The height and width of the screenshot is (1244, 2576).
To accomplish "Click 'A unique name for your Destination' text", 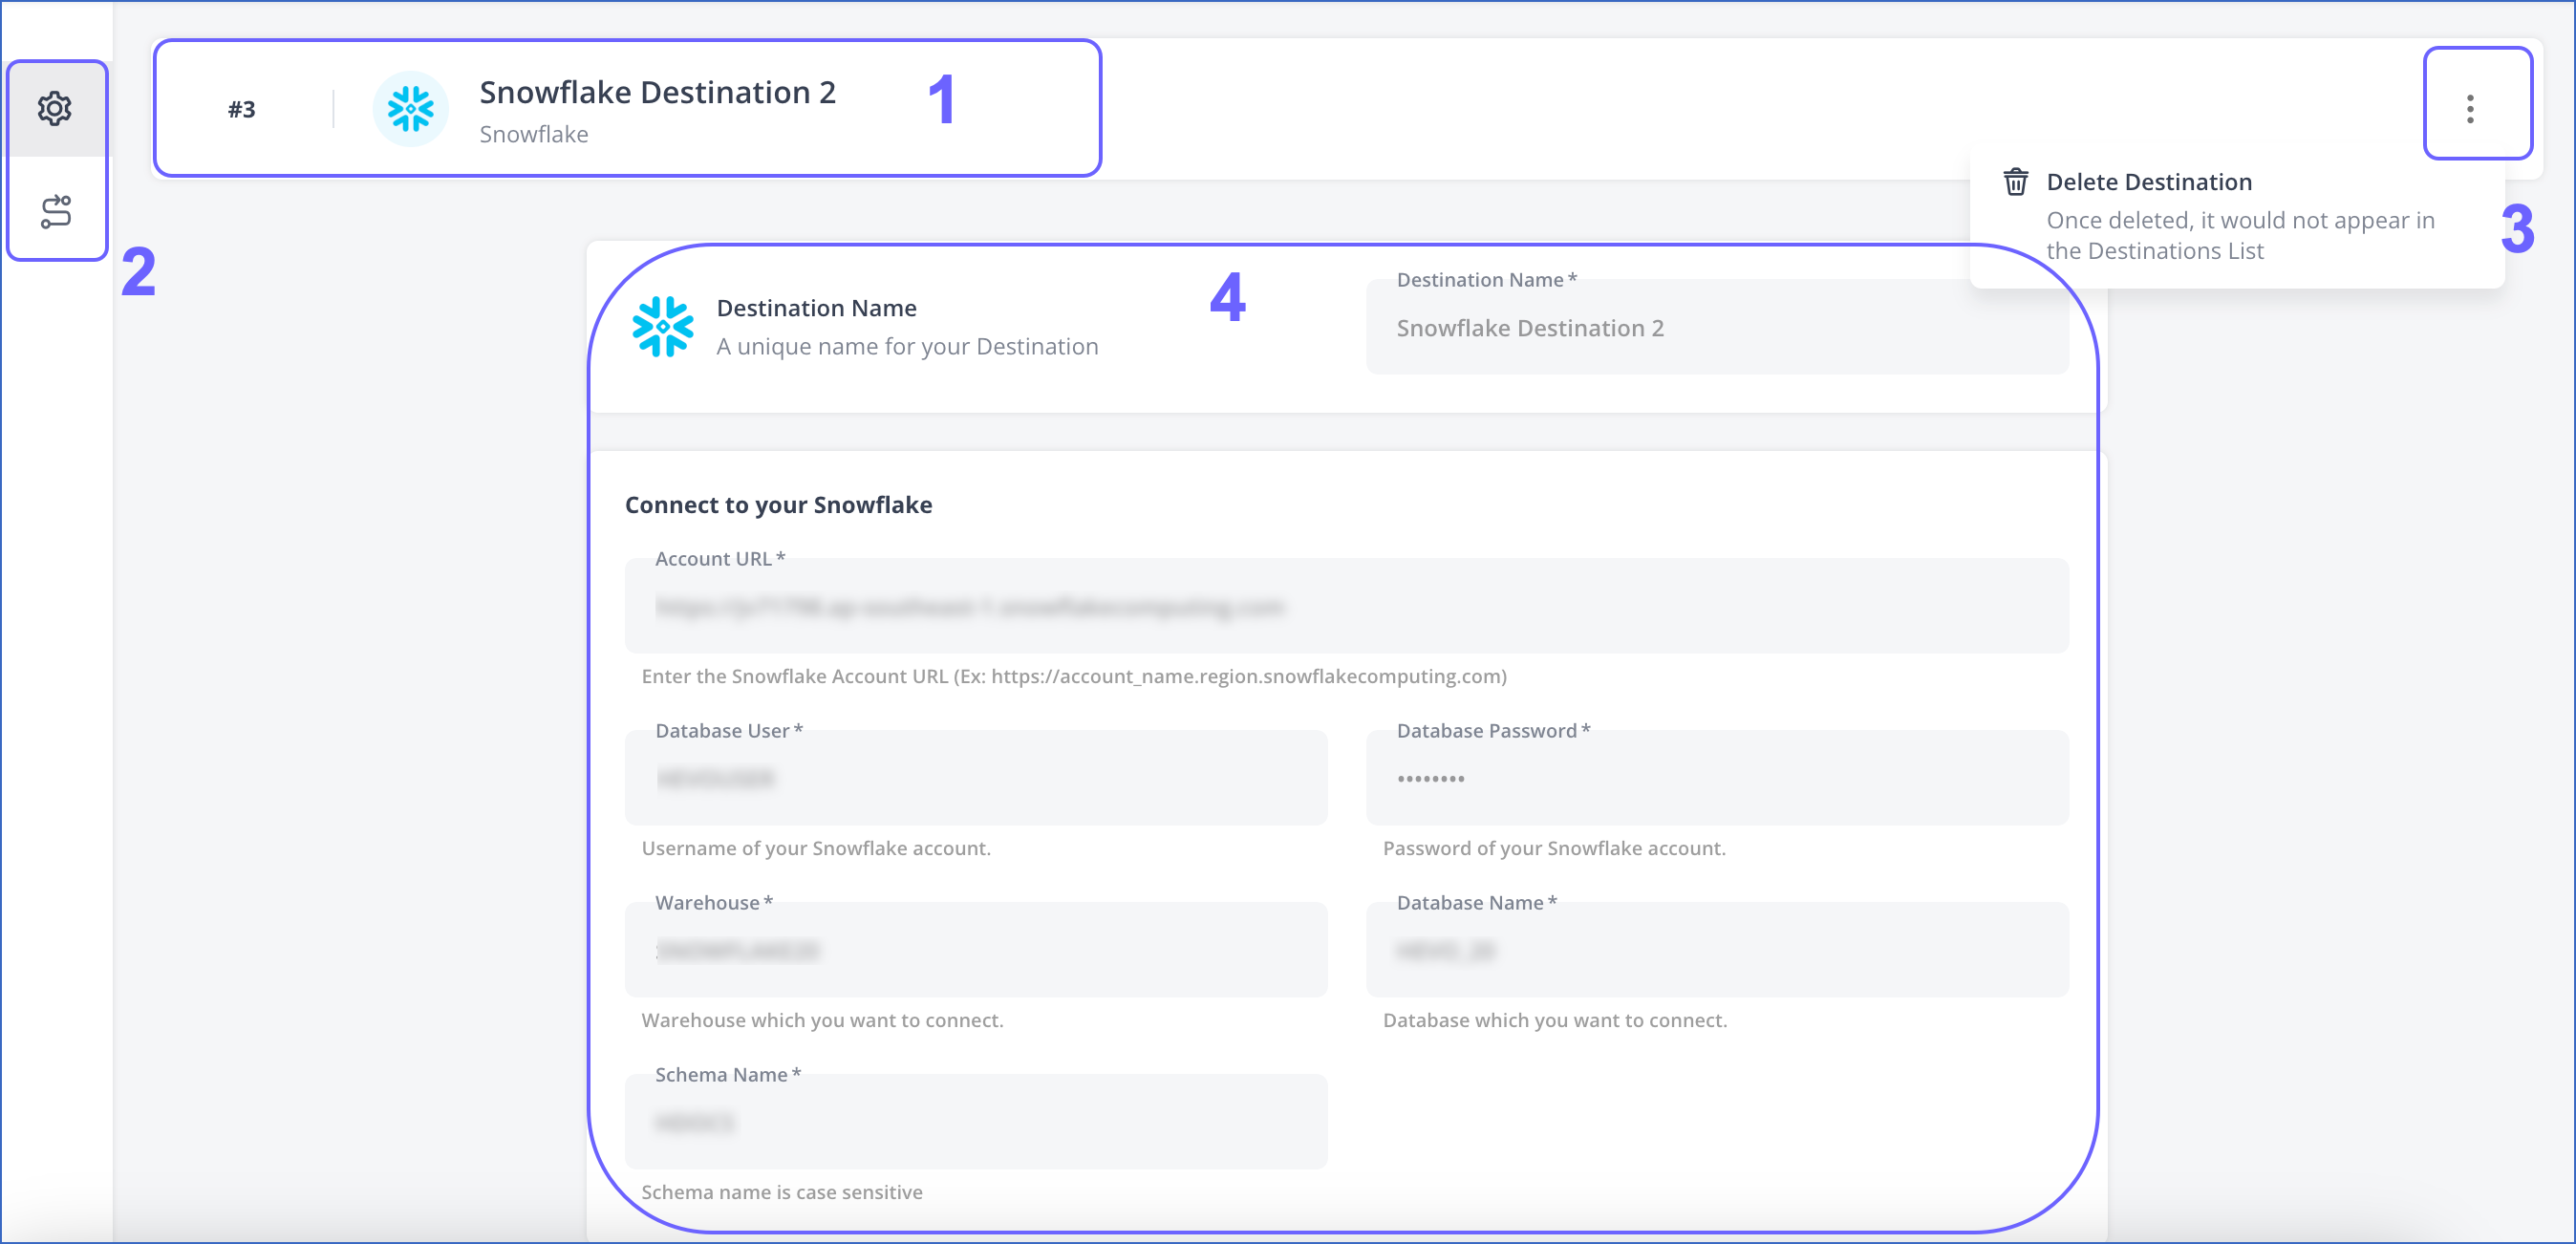I will 907,346.
